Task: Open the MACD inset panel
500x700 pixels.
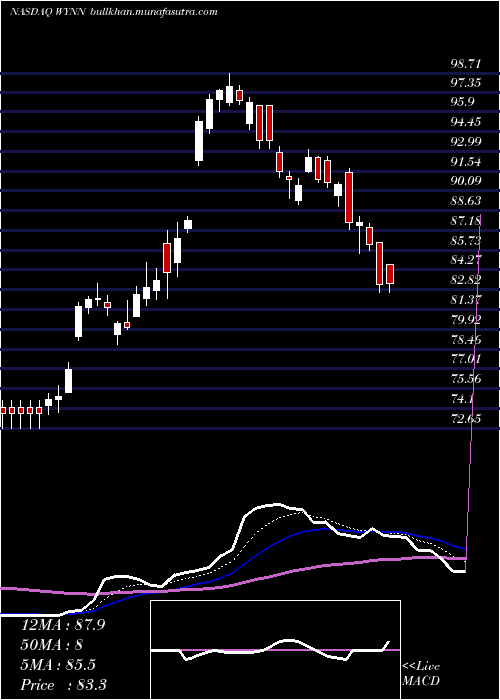Action: click(275, 650)
